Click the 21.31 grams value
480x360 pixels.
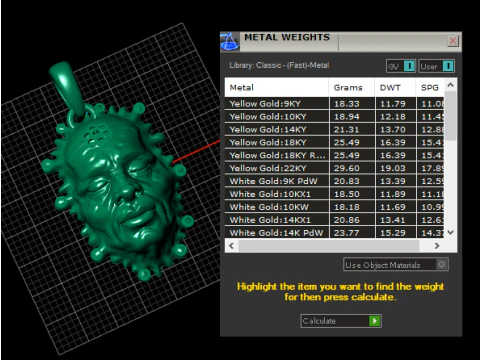click(347, 130)
